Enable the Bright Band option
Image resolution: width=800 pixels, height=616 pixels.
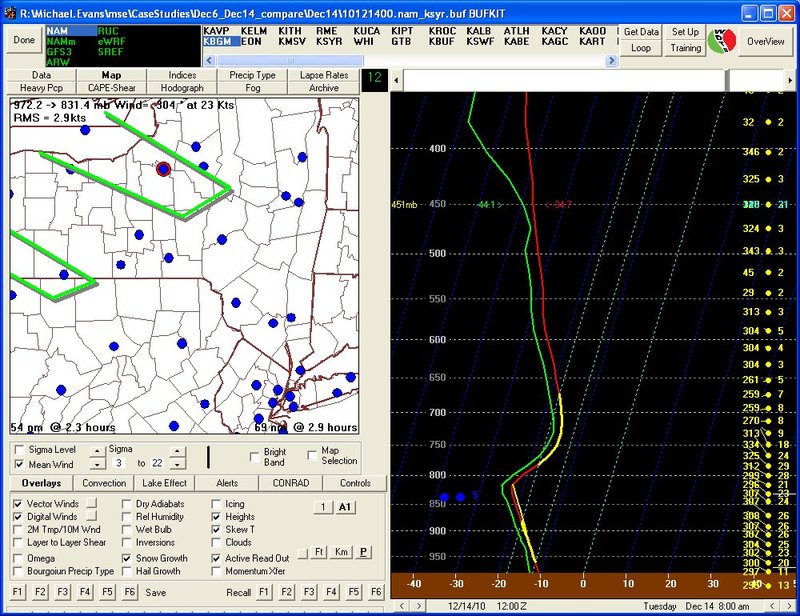[254, 456]
